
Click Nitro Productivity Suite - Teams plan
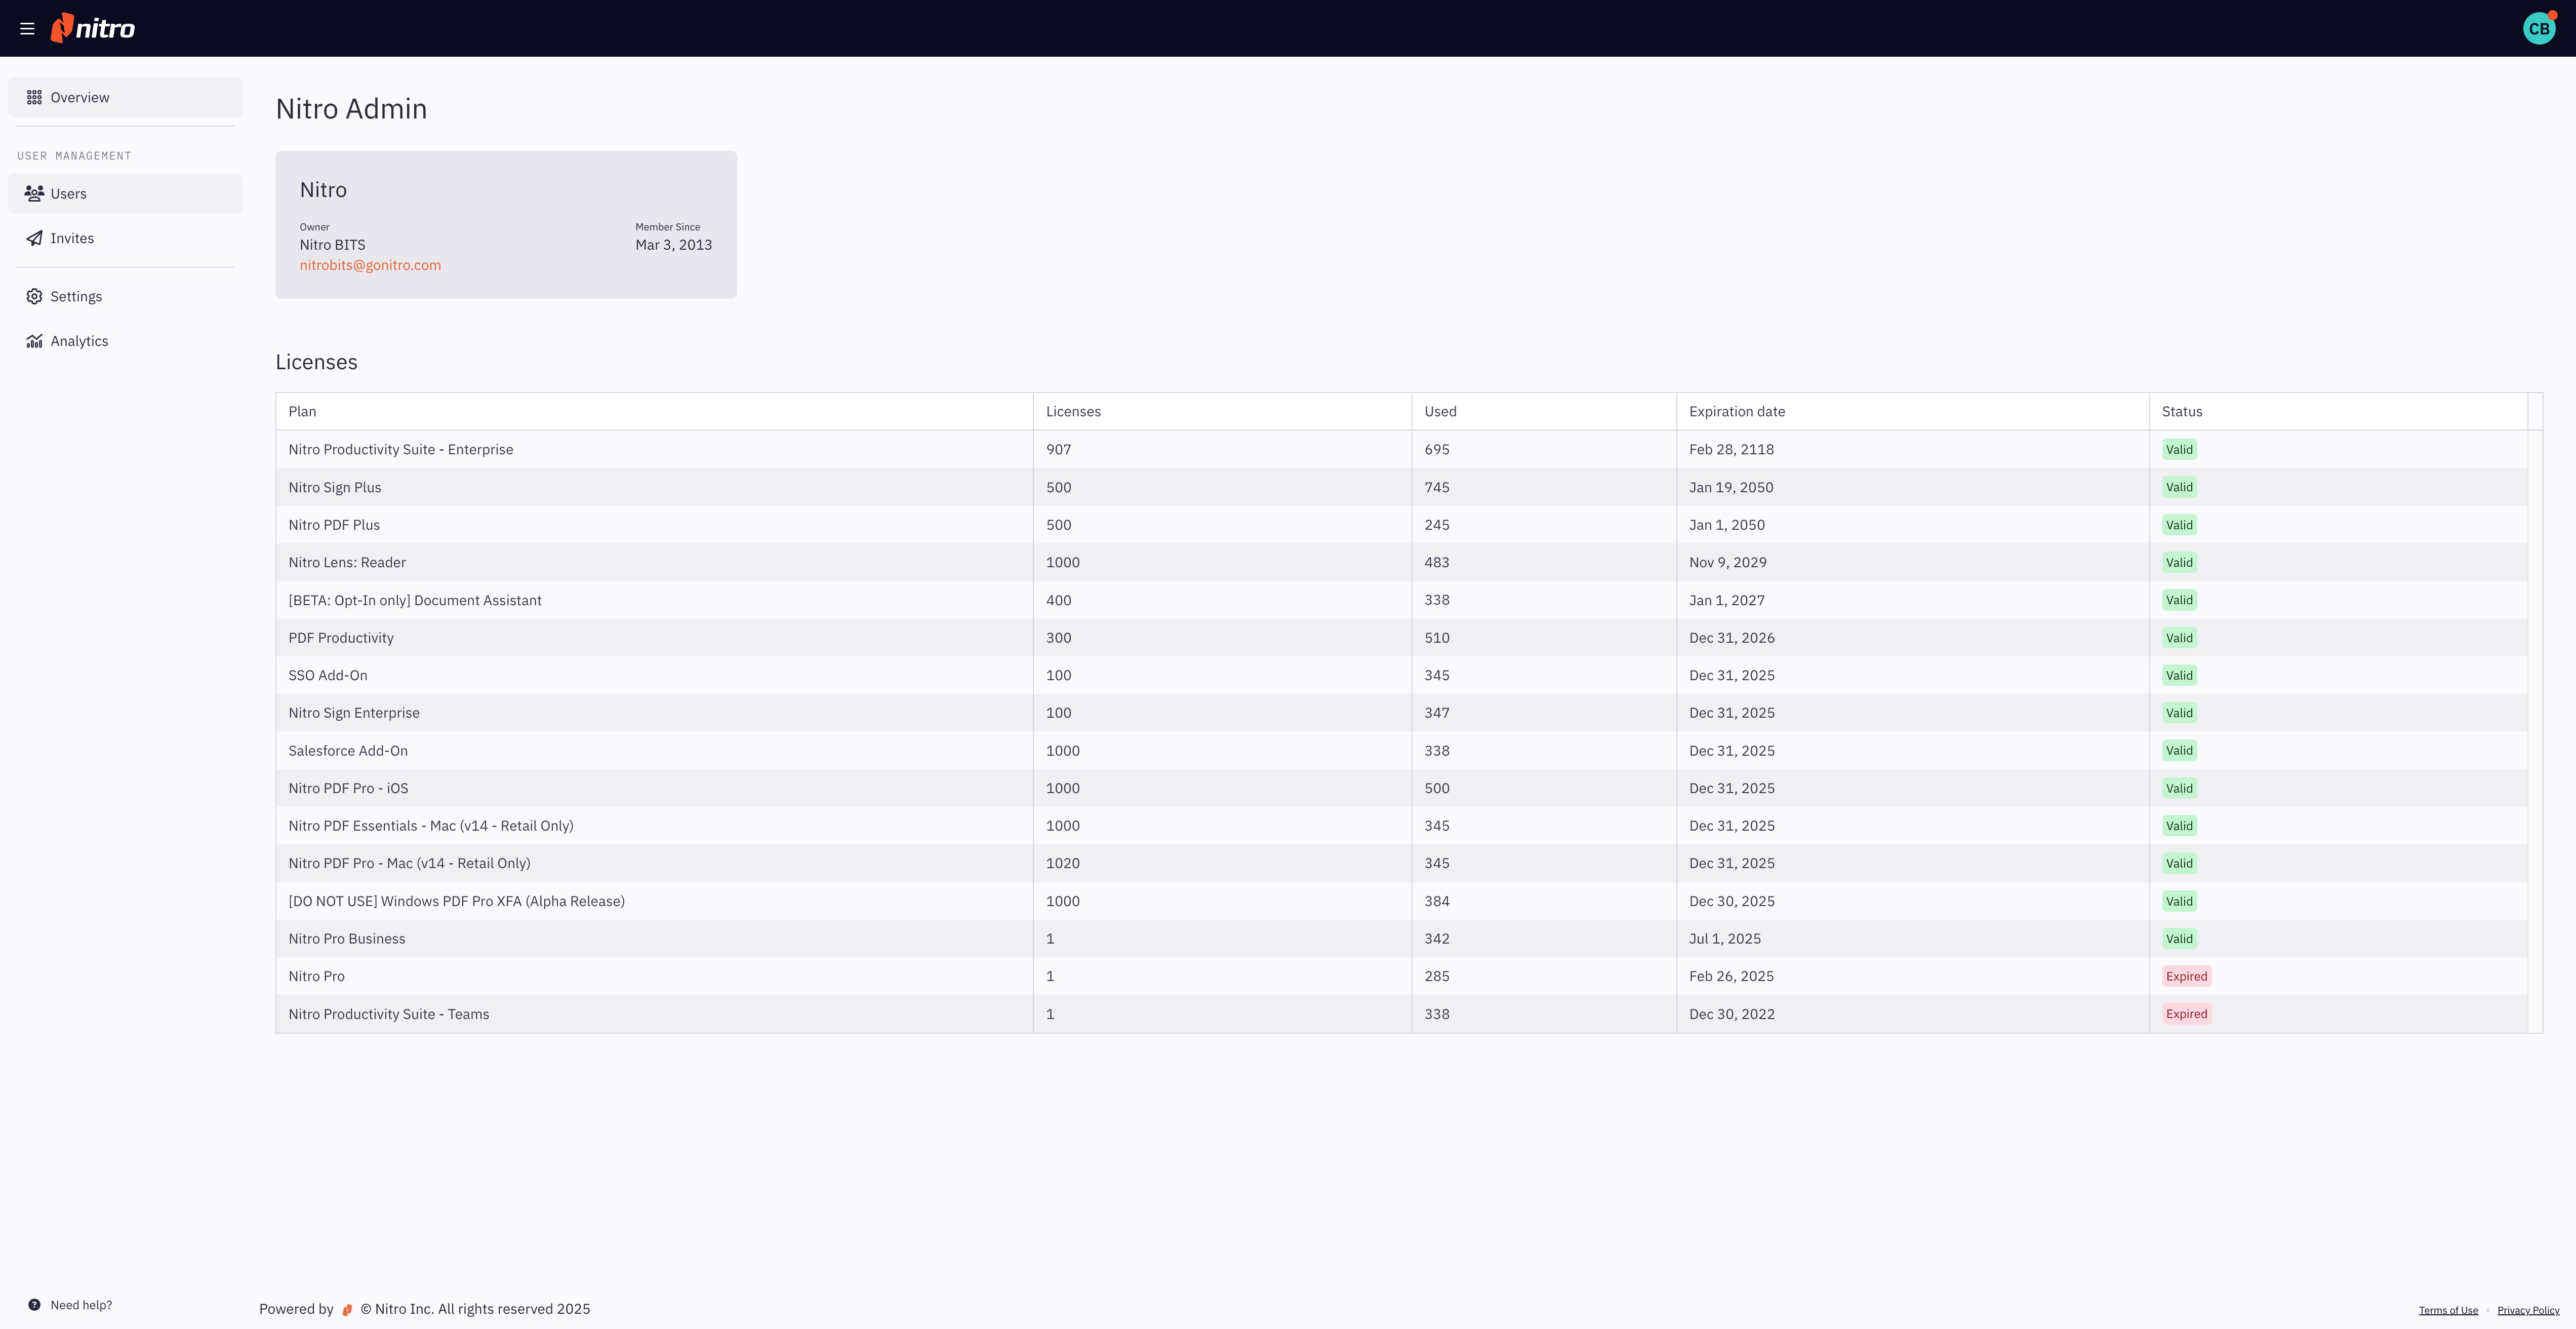(x=389, y=1014)
